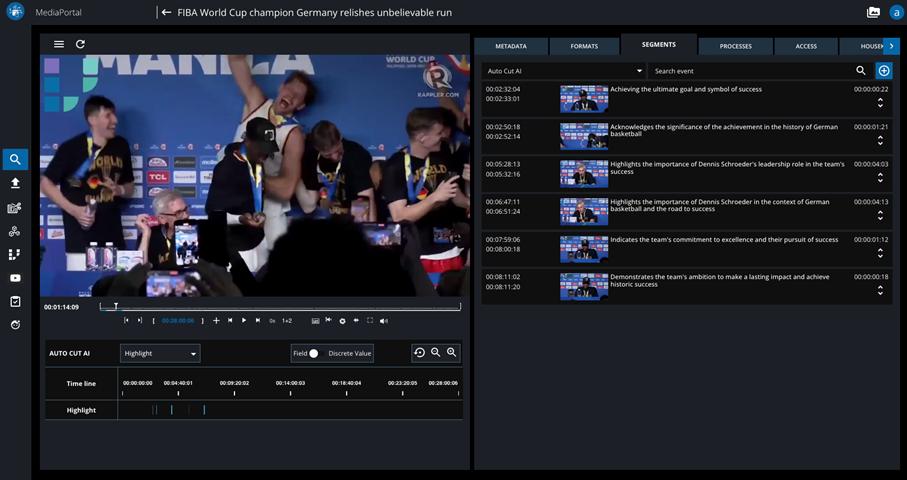
Task: Open the upload icon in sidebar
Action: [x=15, y=183]
